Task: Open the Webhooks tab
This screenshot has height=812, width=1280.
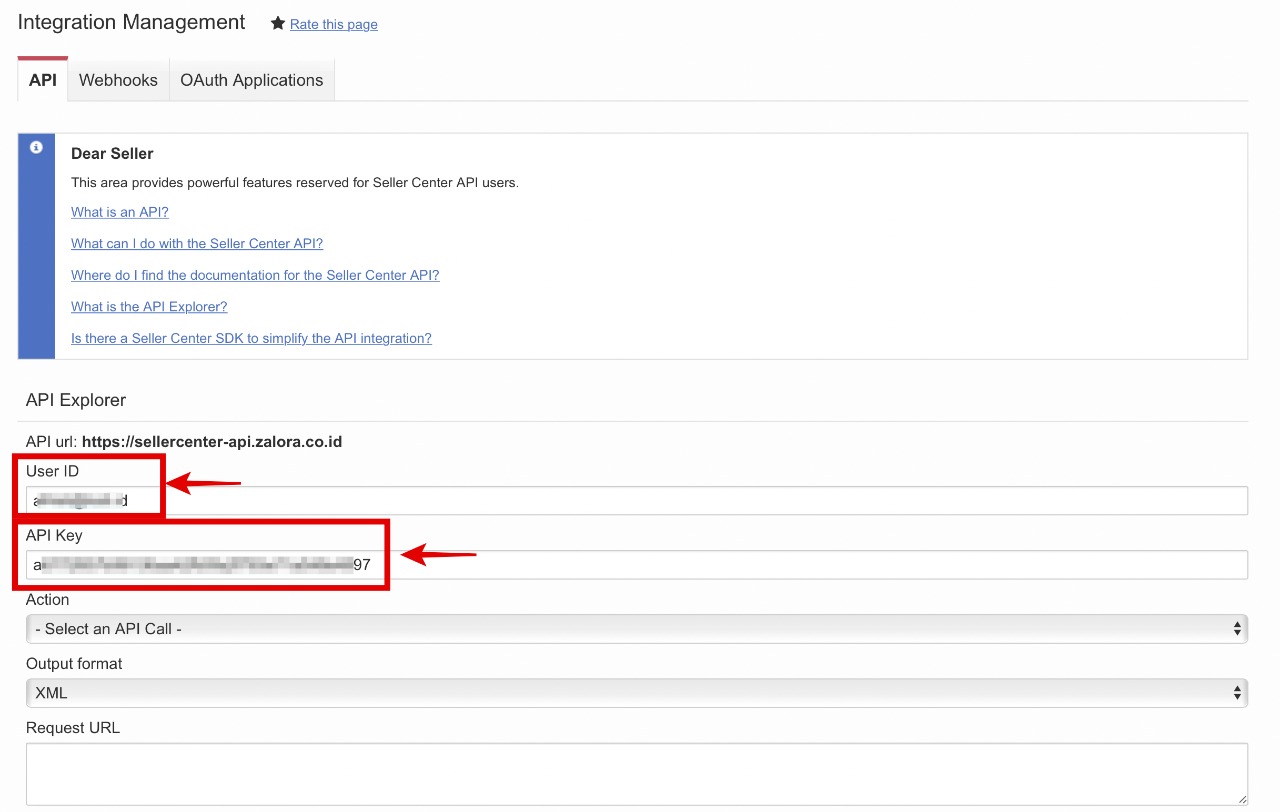Action: coord(118,80)
